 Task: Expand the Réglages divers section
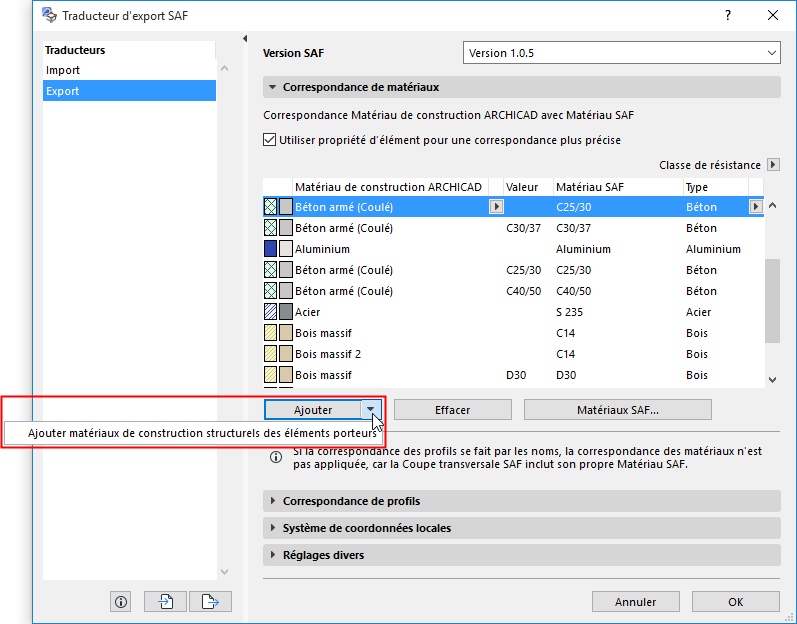coord(273,555)
